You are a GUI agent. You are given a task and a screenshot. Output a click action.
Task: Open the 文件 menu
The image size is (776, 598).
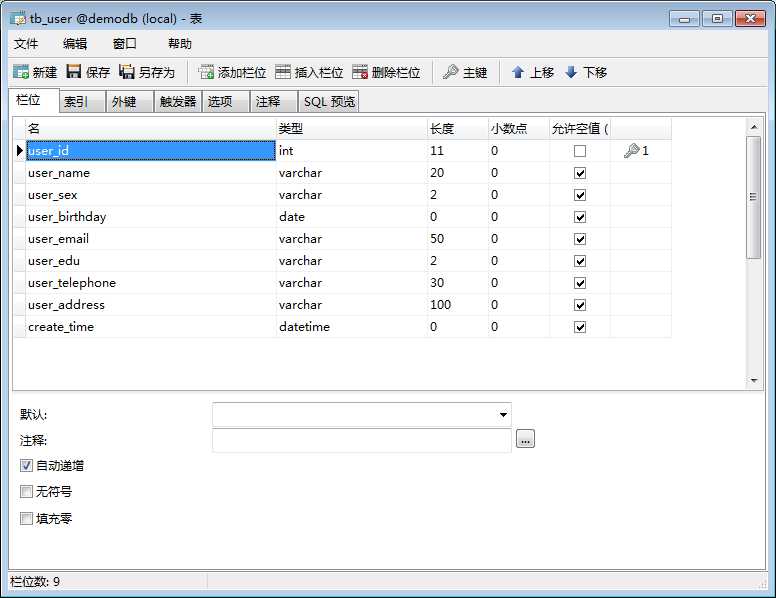(x=26, y=44)
